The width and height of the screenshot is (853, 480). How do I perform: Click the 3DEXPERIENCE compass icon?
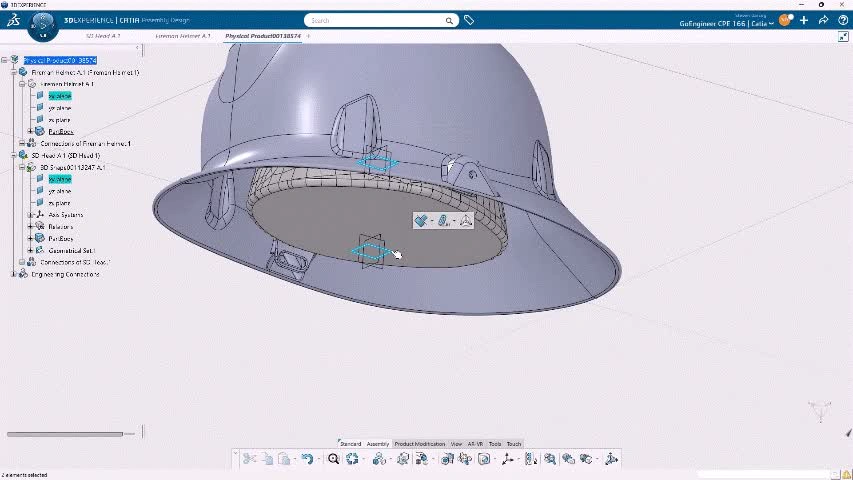42,26
